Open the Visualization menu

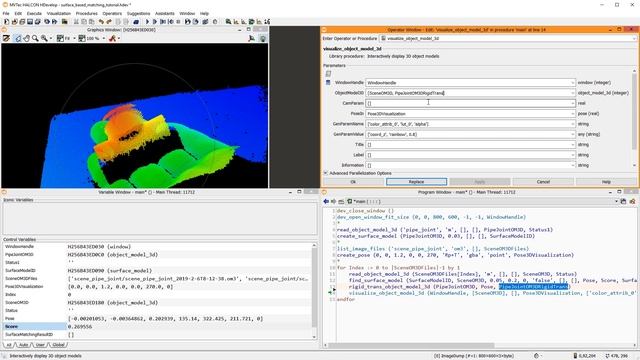[x=59, y=13]
